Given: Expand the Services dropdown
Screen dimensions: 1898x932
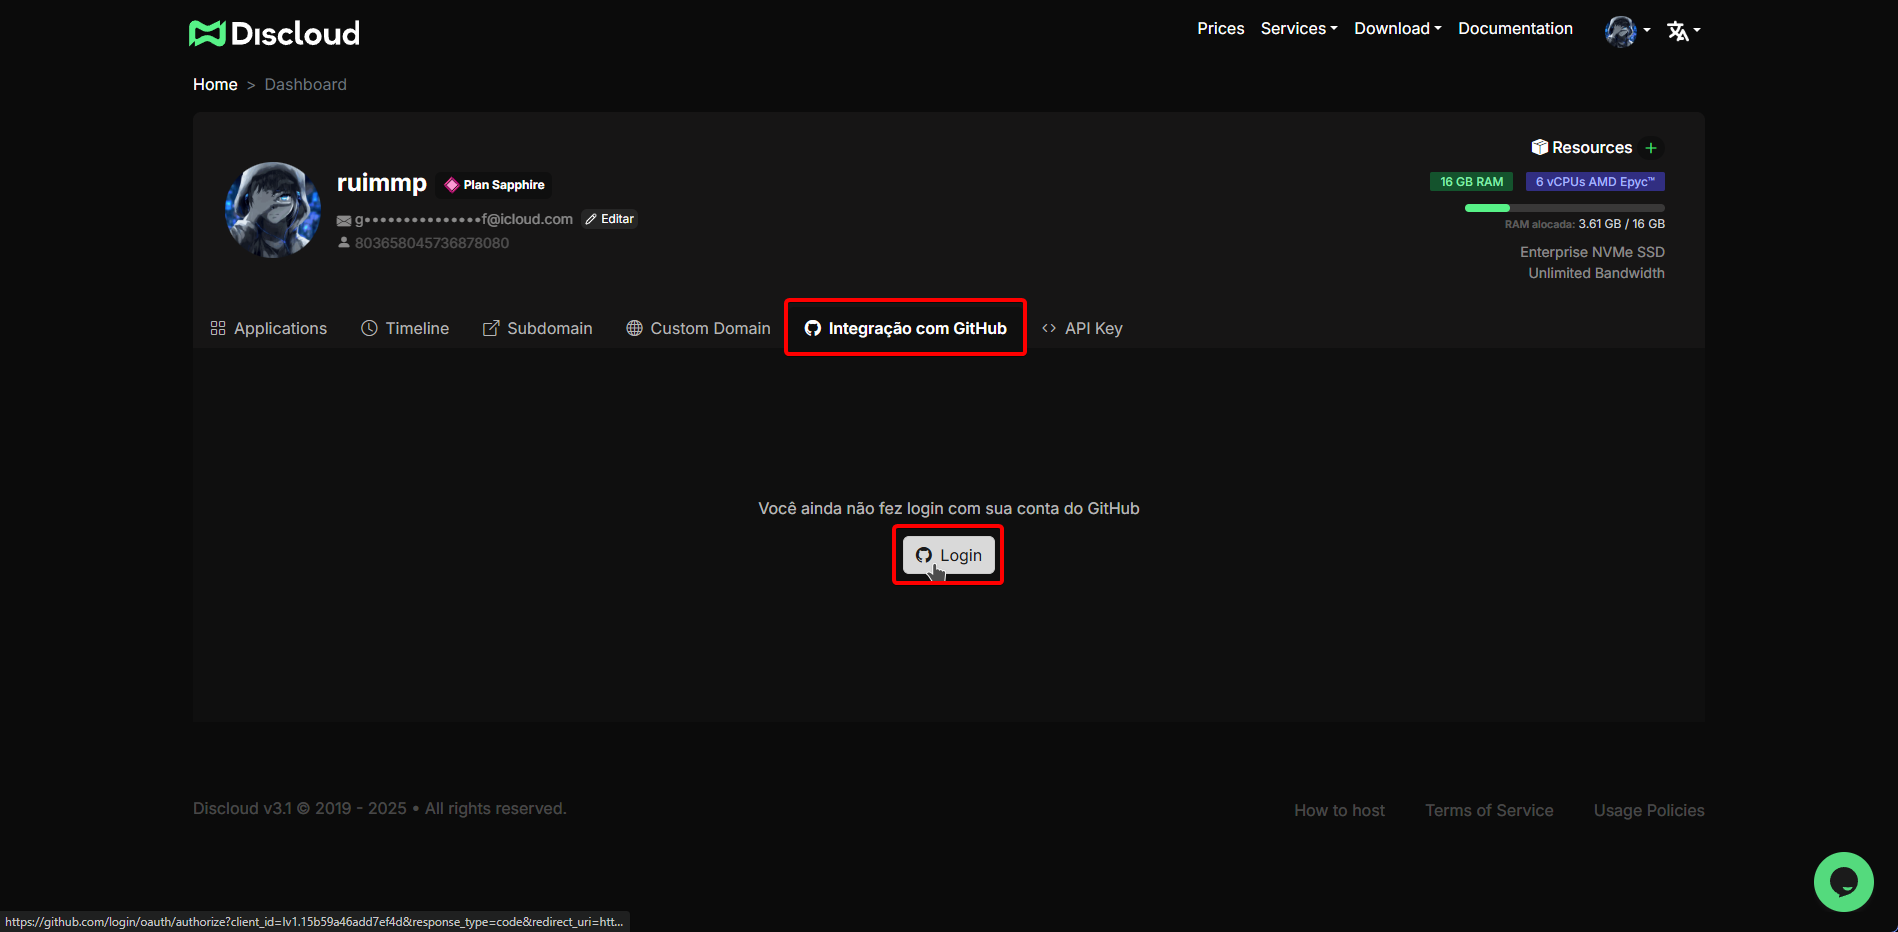Looking at the screenshot, I should pos(1298,29).
